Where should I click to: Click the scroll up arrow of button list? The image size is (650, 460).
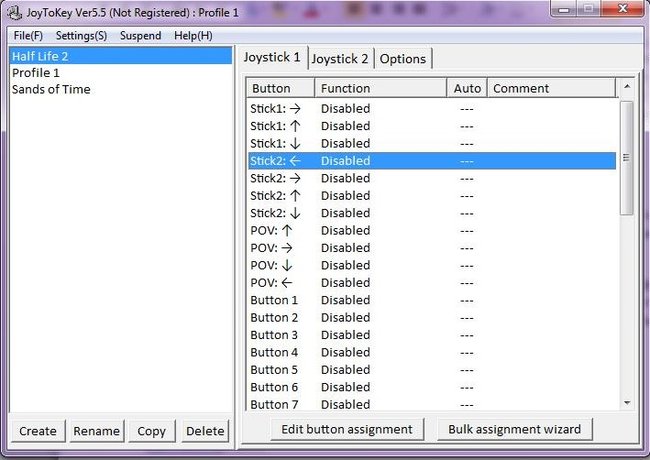(627, 87)
